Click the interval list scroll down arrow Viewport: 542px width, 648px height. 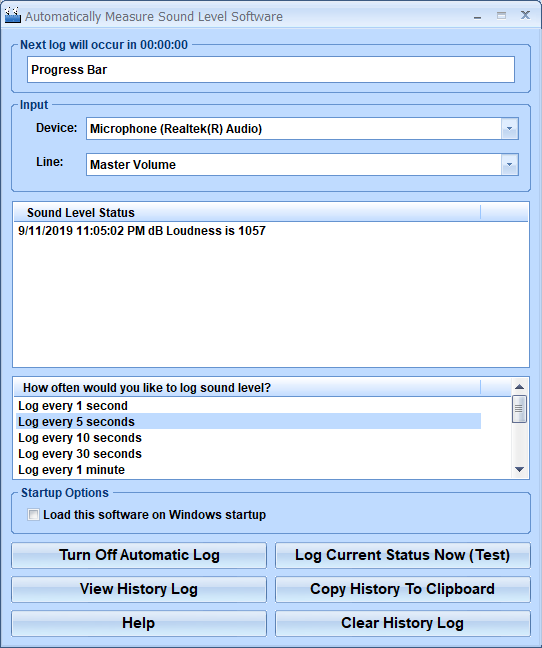coord(519,469)
